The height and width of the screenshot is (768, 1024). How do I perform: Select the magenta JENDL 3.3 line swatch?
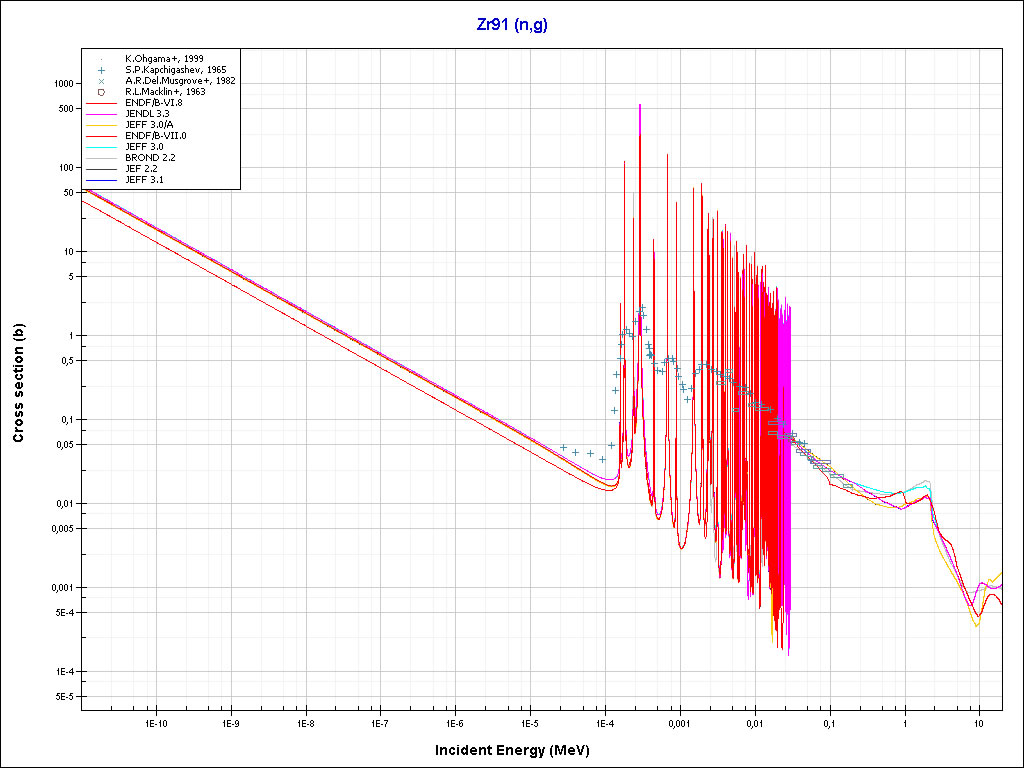coord(102,114)
